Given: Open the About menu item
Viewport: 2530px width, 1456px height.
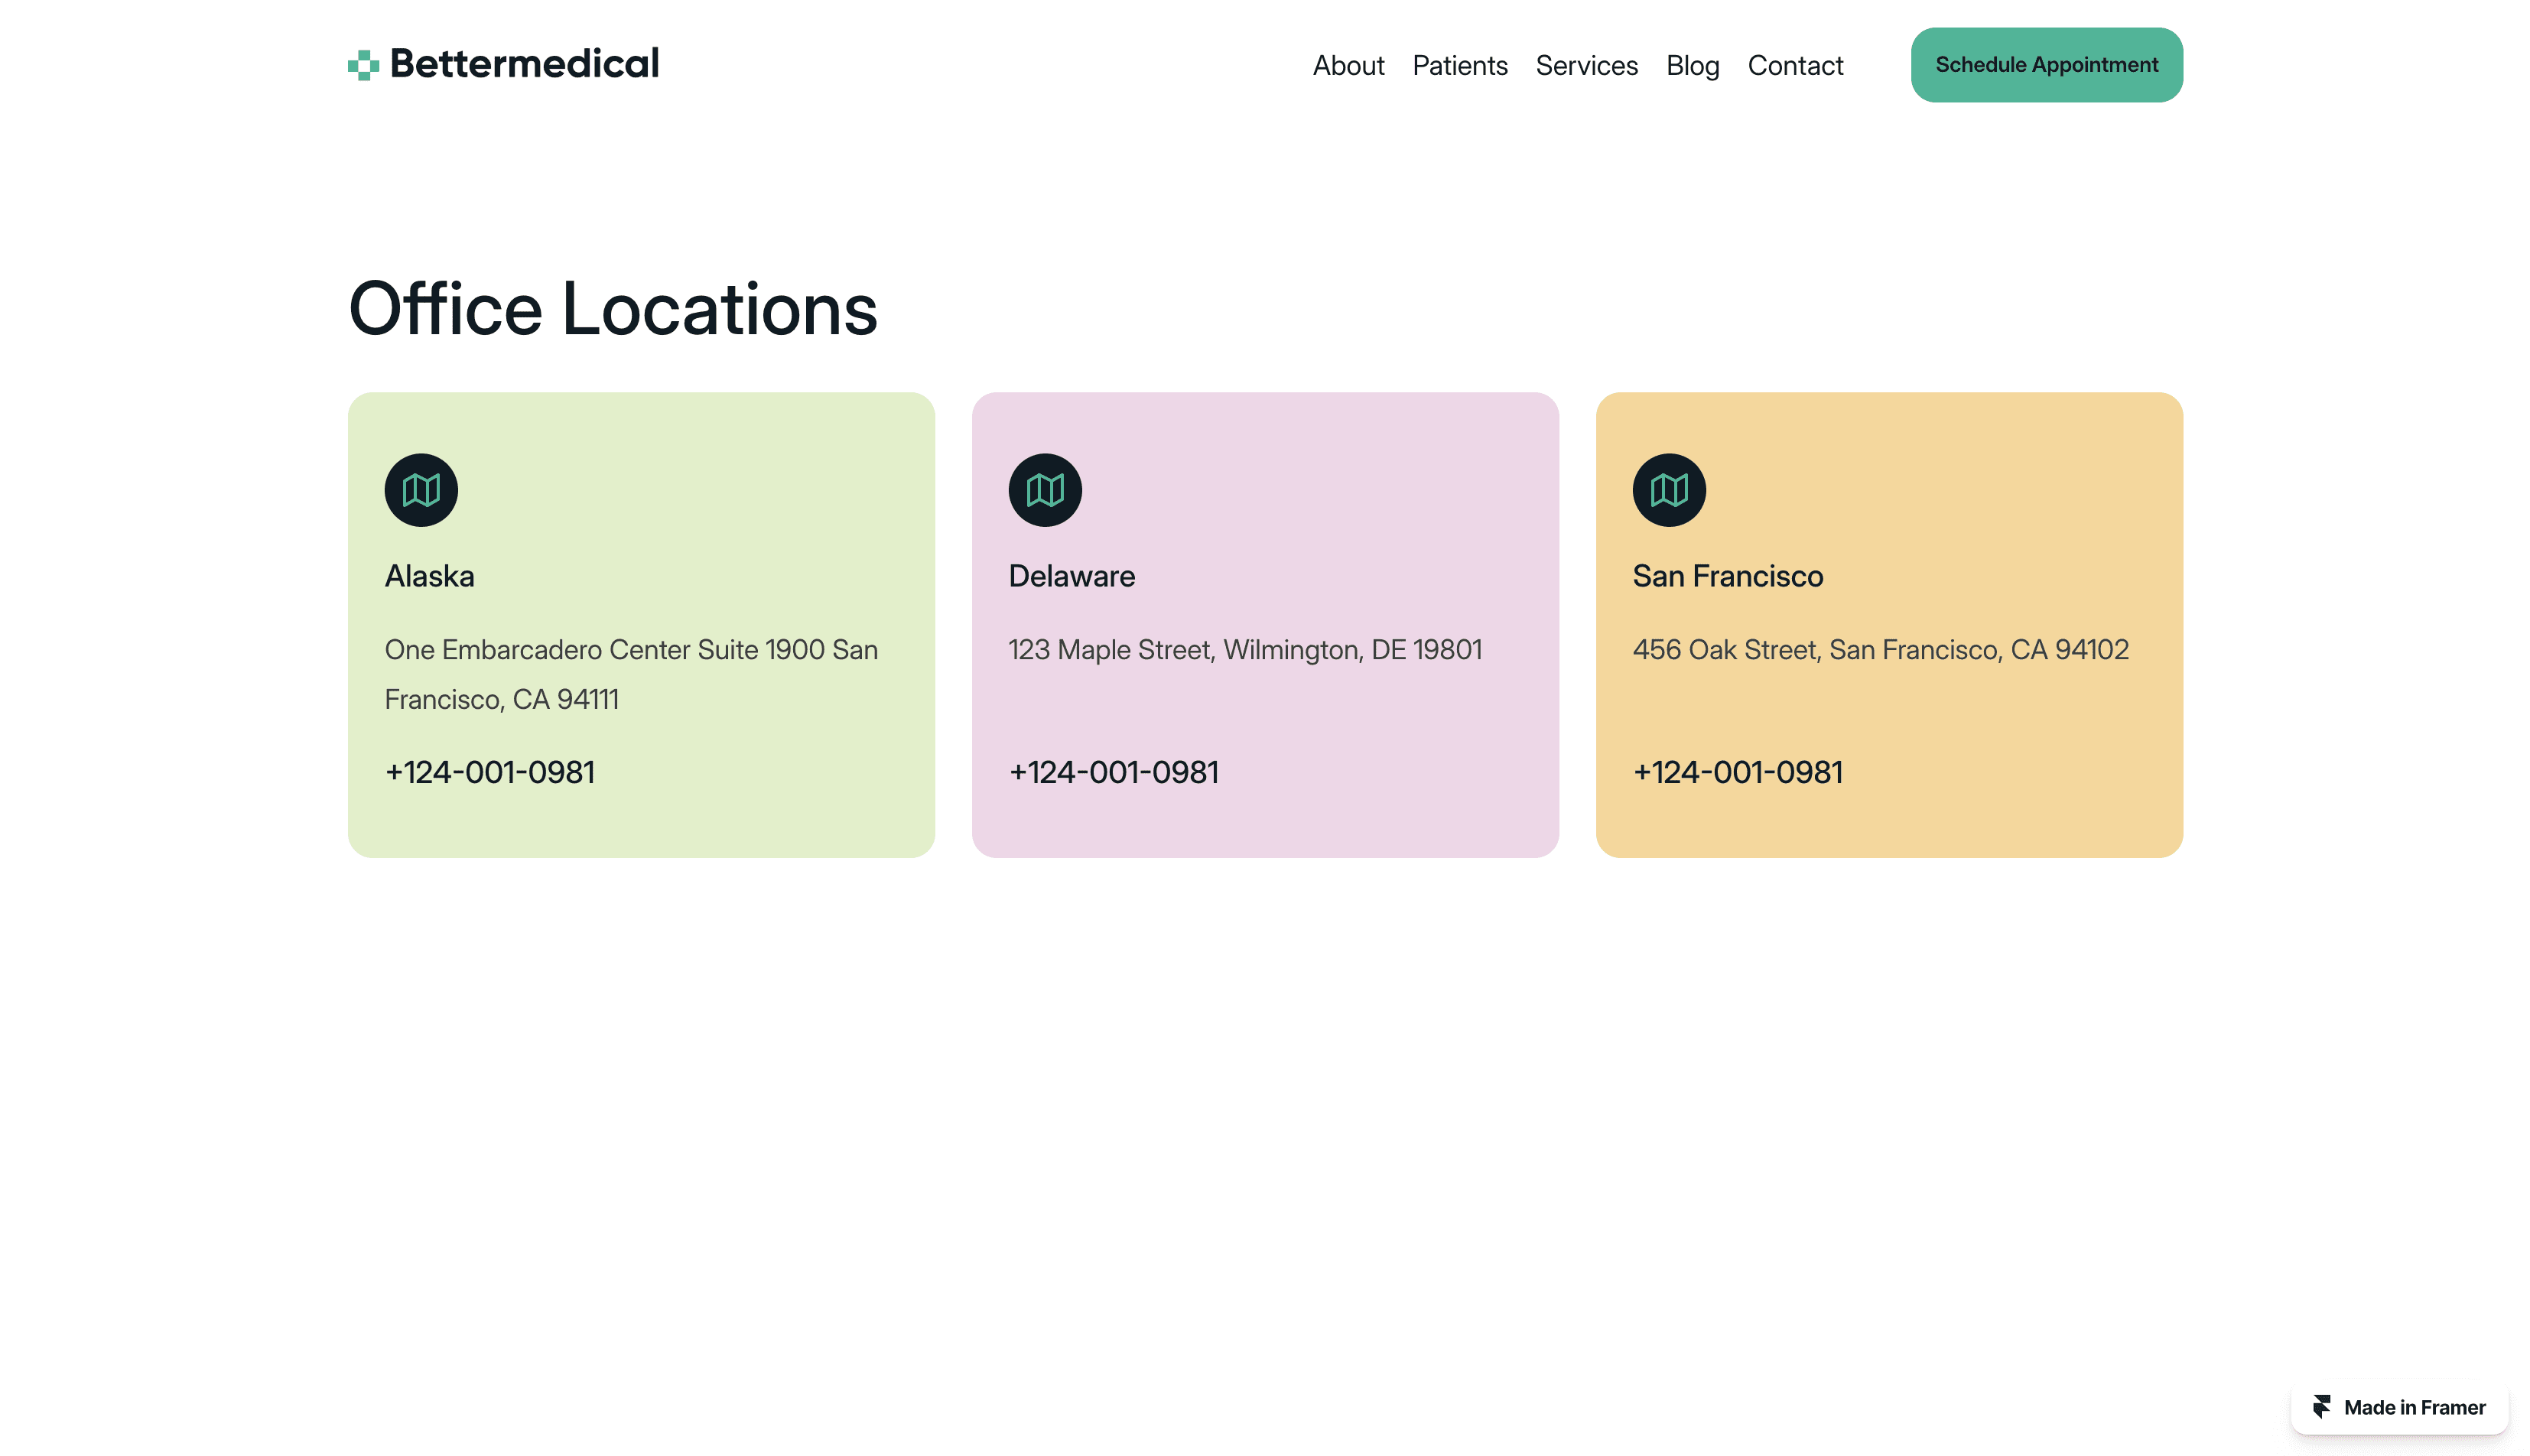Looking at the screenshot, I should coord(1348,66).
